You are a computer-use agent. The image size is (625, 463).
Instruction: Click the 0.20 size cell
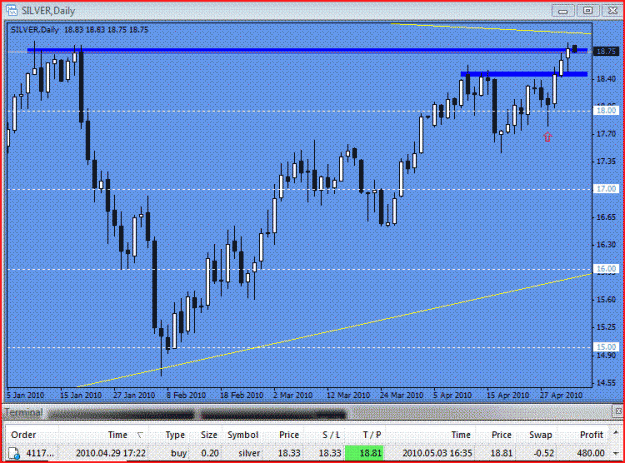click(209, 453)
